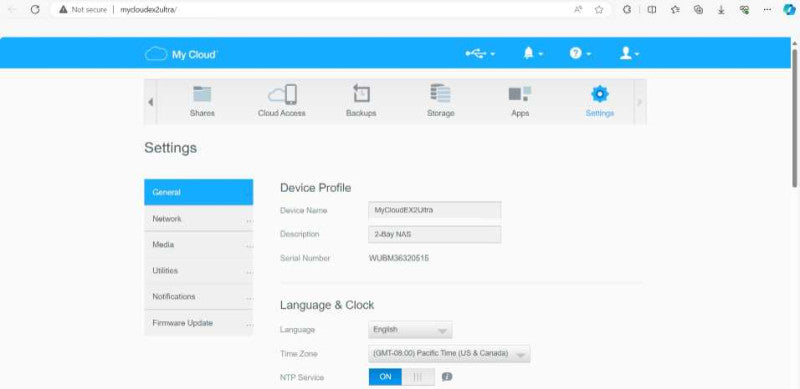Image resolution: width=800 pixels, height=389 pixels.
Task: Open the user account menu icon
Action: (x=629, y=53)
